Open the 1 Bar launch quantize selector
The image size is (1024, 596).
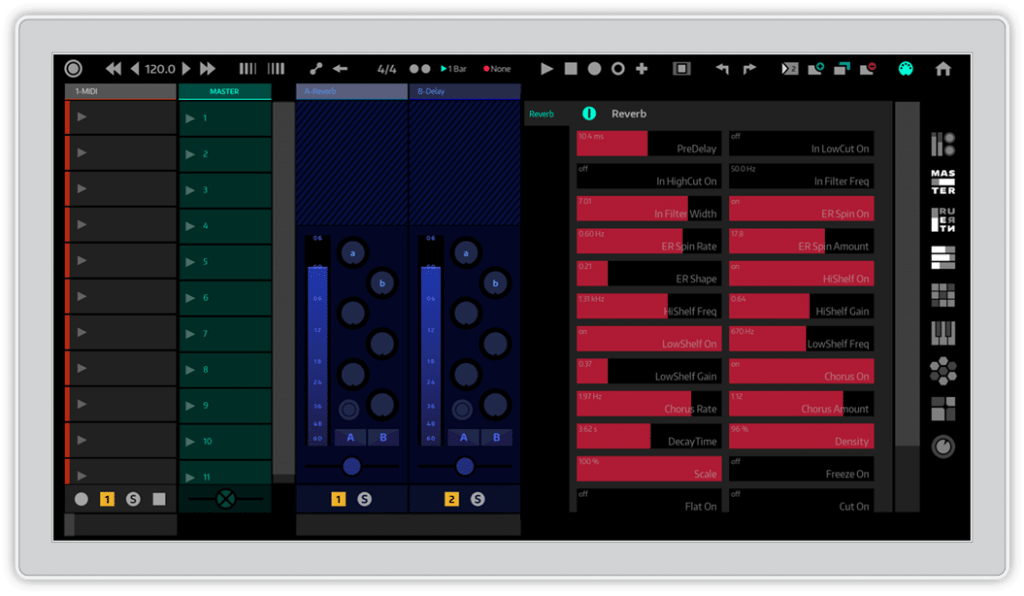[x=454, y=69]
